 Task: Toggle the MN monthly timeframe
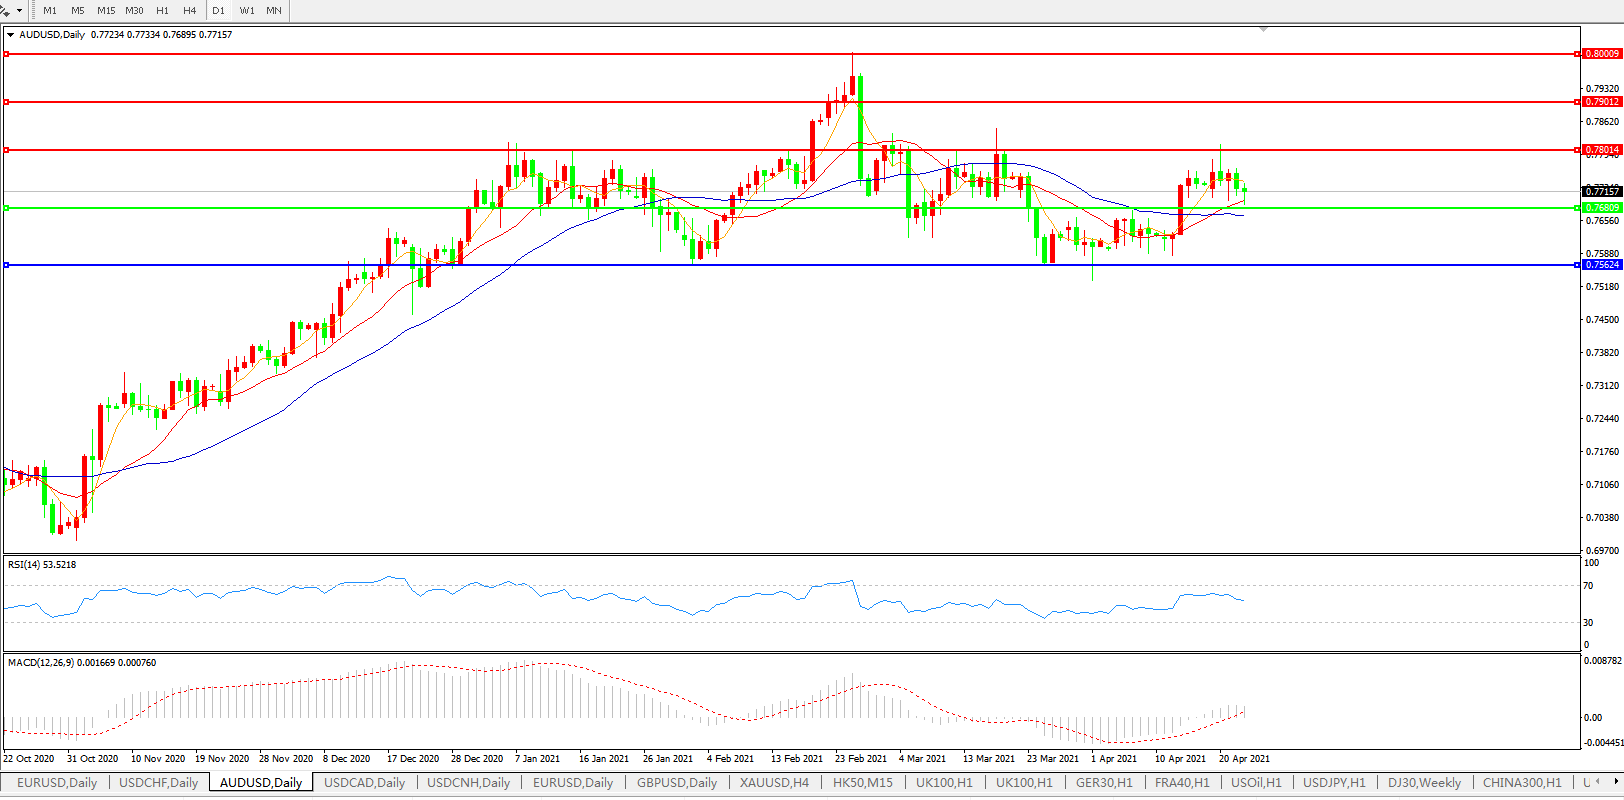coord(274,11)
